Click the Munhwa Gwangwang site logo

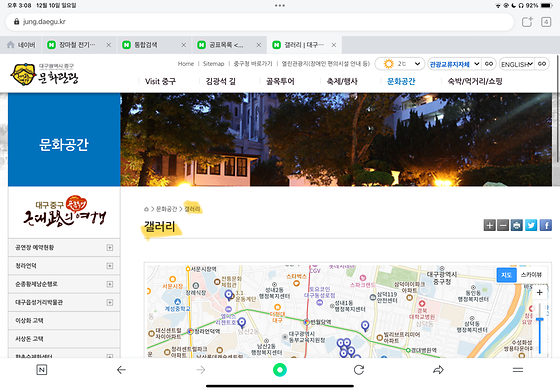(x=45, y=74)
